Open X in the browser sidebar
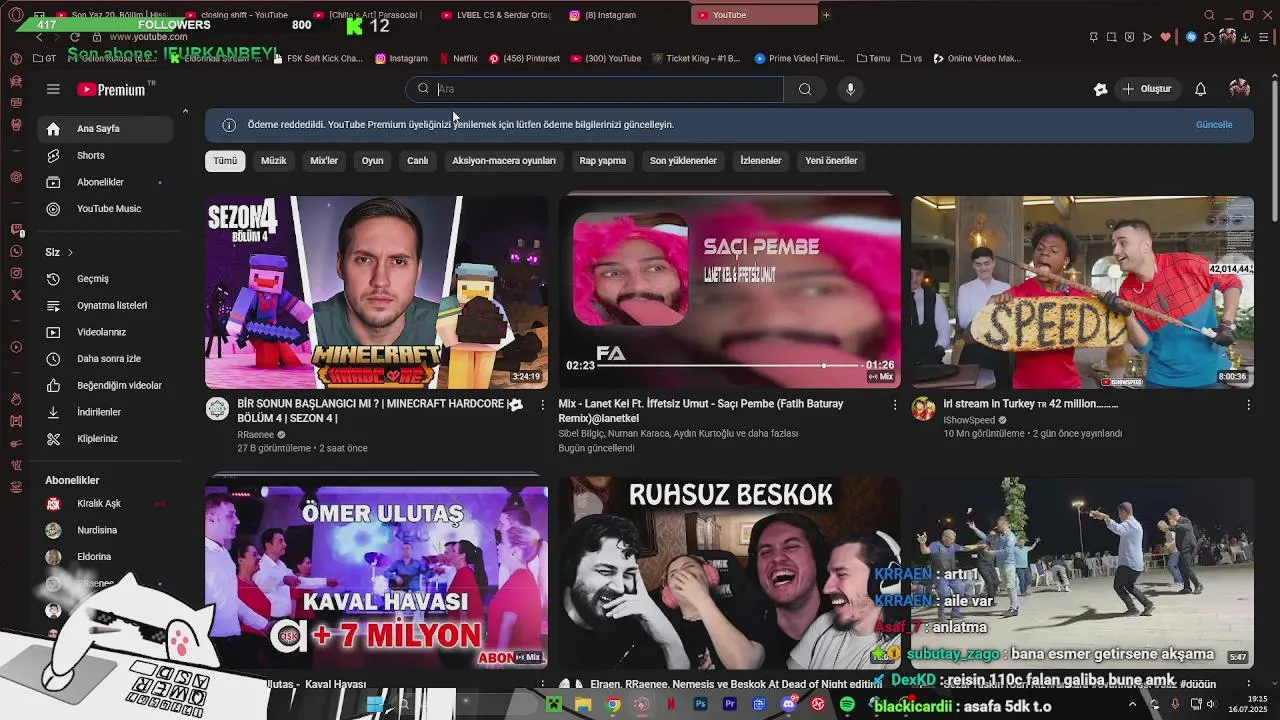The height and width of the screenshot is (720, 1280). 16,295
